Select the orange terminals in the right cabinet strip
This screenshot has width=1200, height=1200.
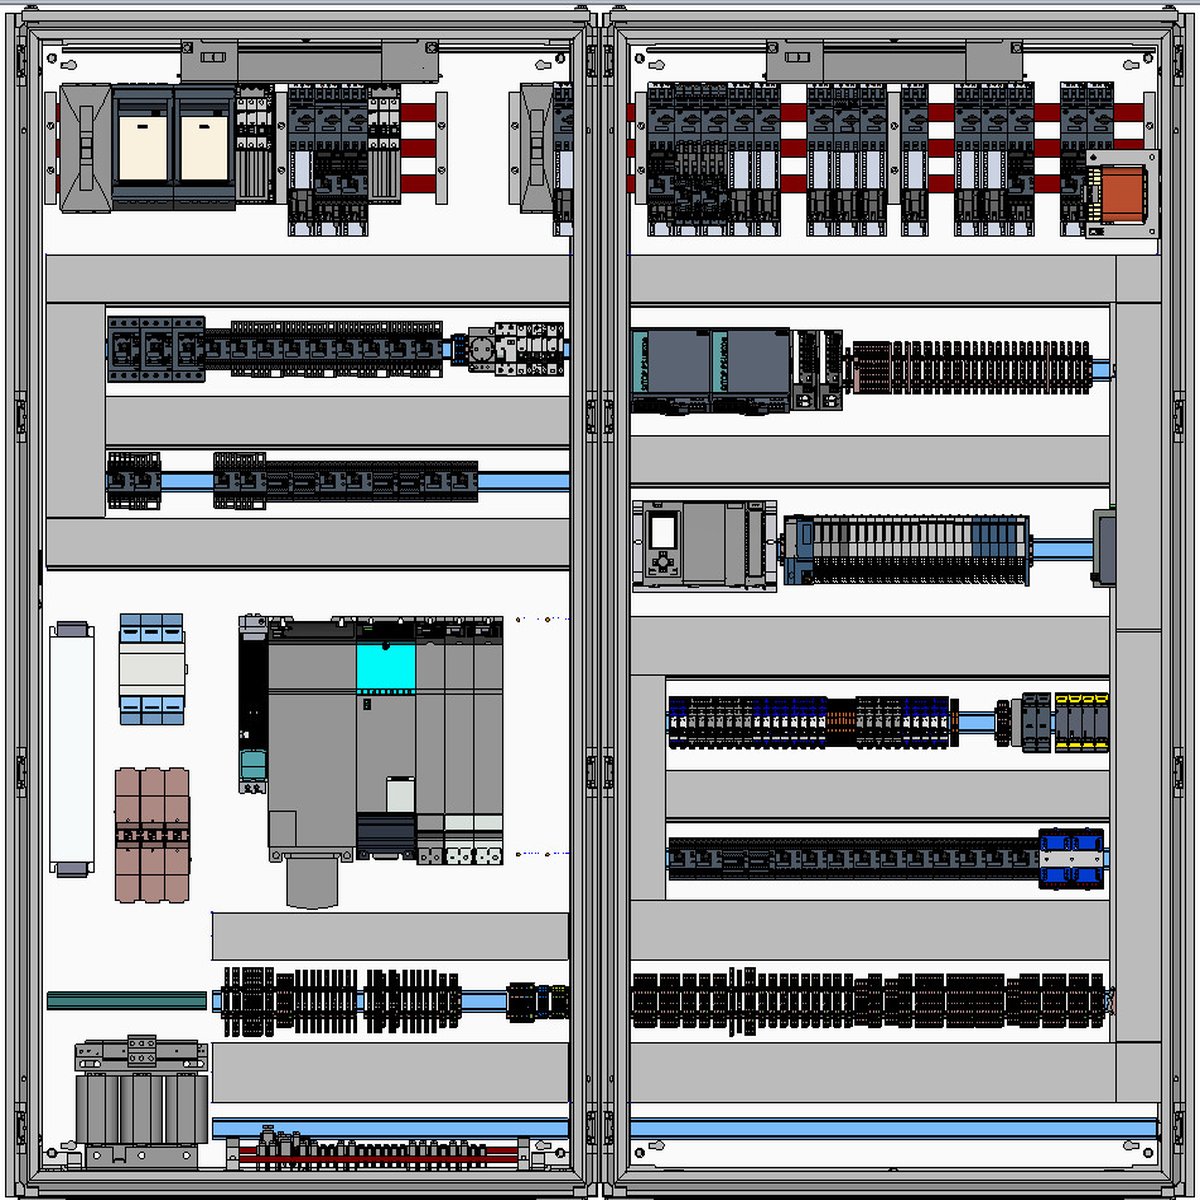click(842, 721)
